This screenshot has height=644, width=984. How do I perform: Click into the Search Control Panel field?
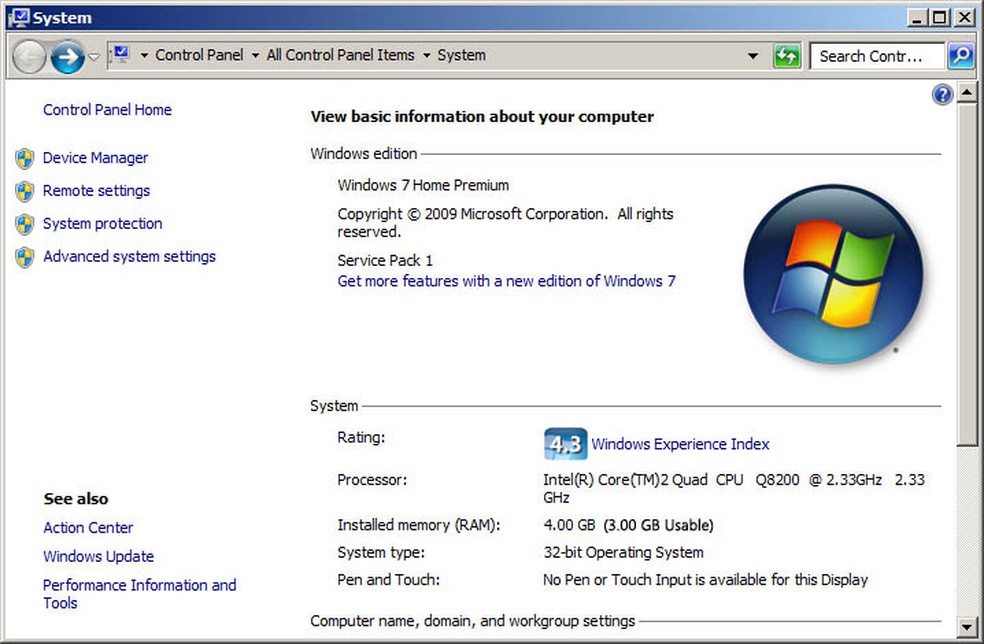click(x=877, y=56)
